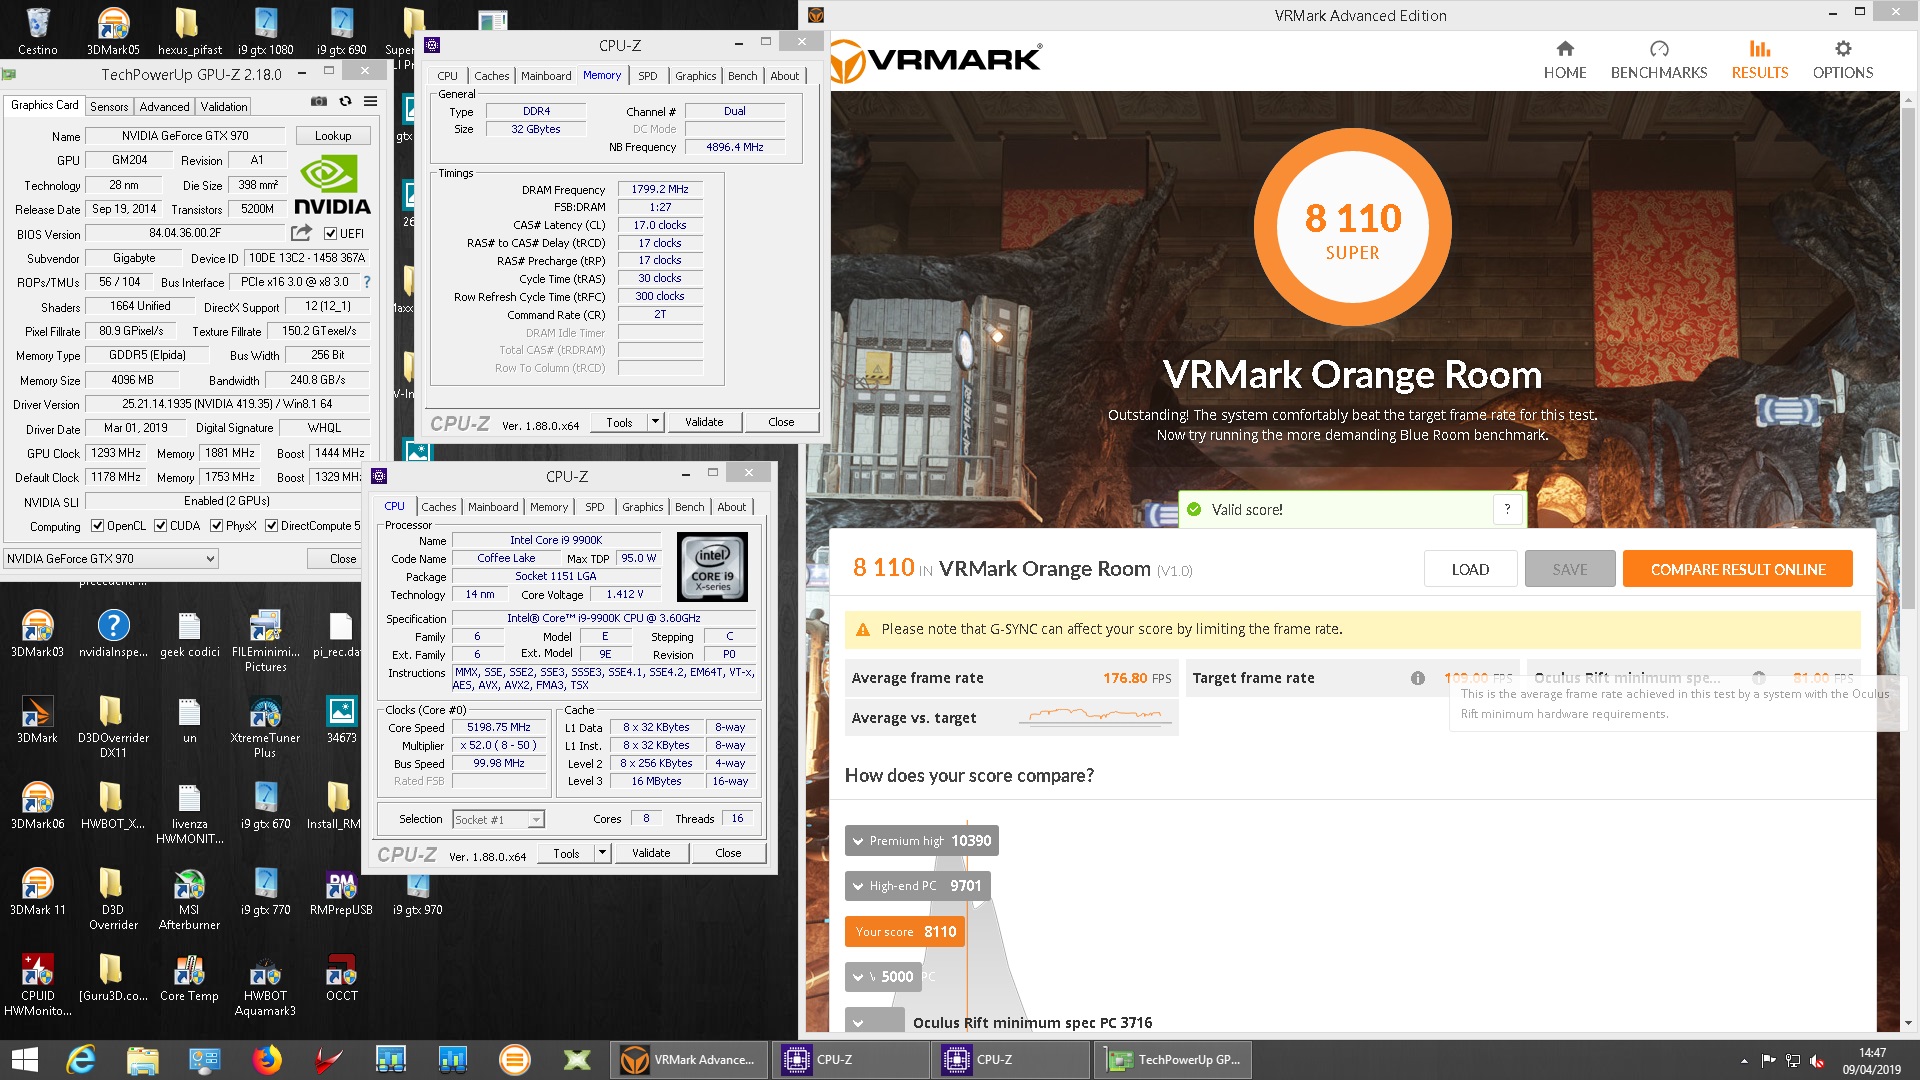Screen dimensions: 1920x1080
Task: Toggle the CUDA checkbox in GPU-Z
Action: 160,526
